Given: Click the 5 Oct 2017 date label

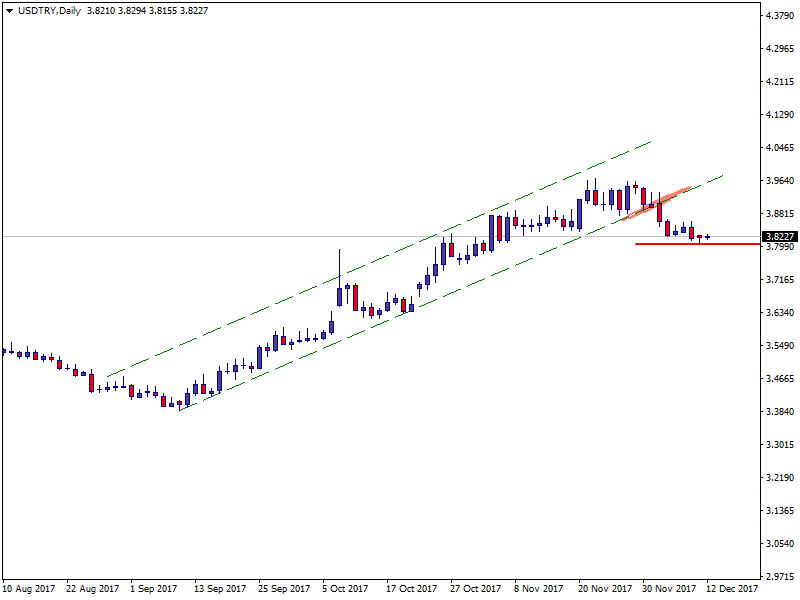Looking at the screenshot, I should click(347, 589).
